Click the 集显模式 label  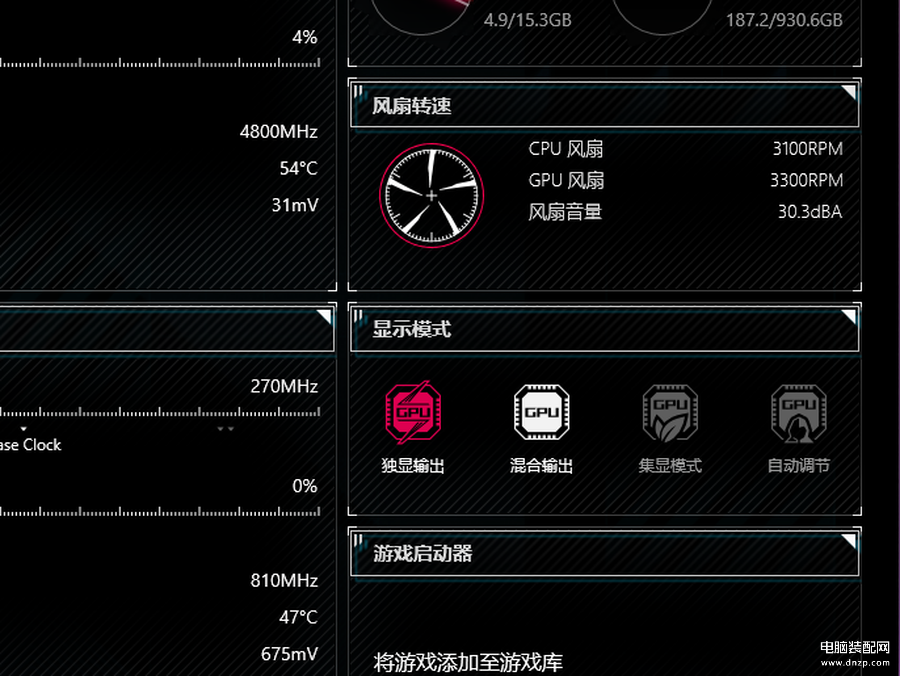670,465
